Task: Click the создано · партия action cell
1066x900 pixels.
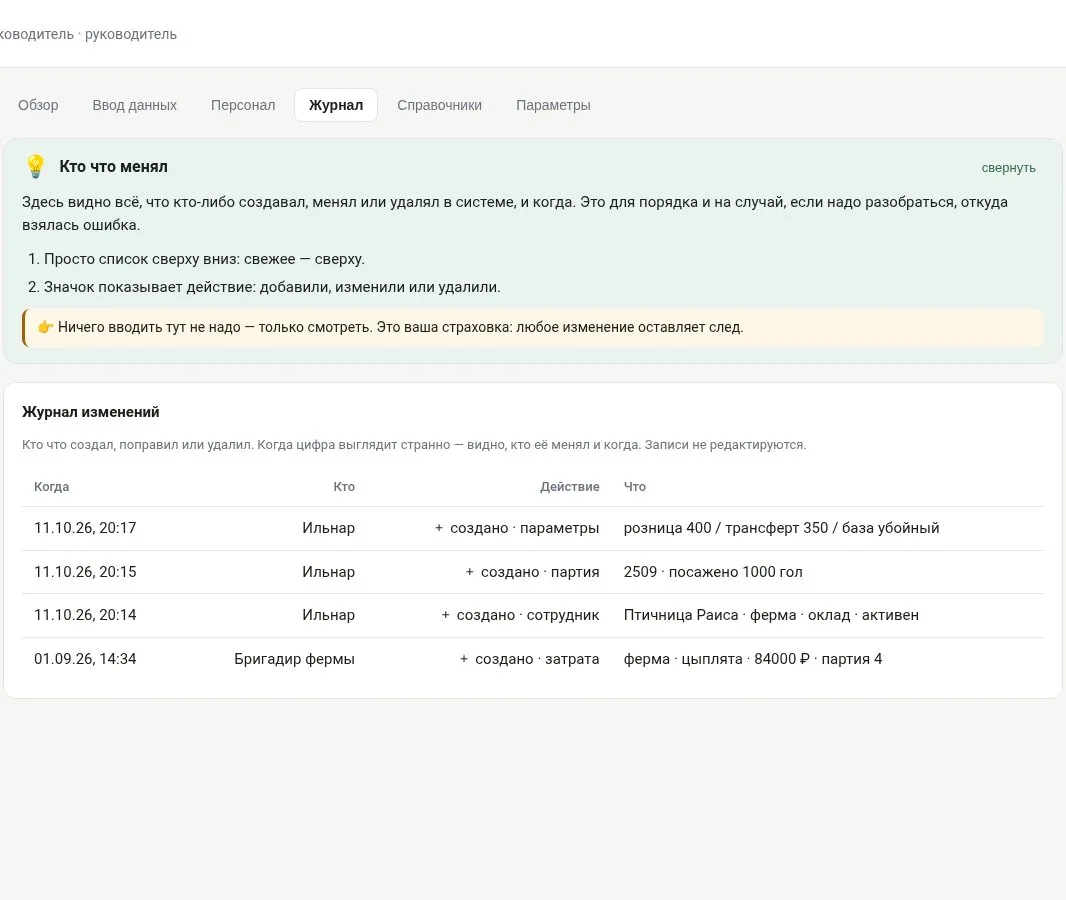Action: tap(532, 572)
